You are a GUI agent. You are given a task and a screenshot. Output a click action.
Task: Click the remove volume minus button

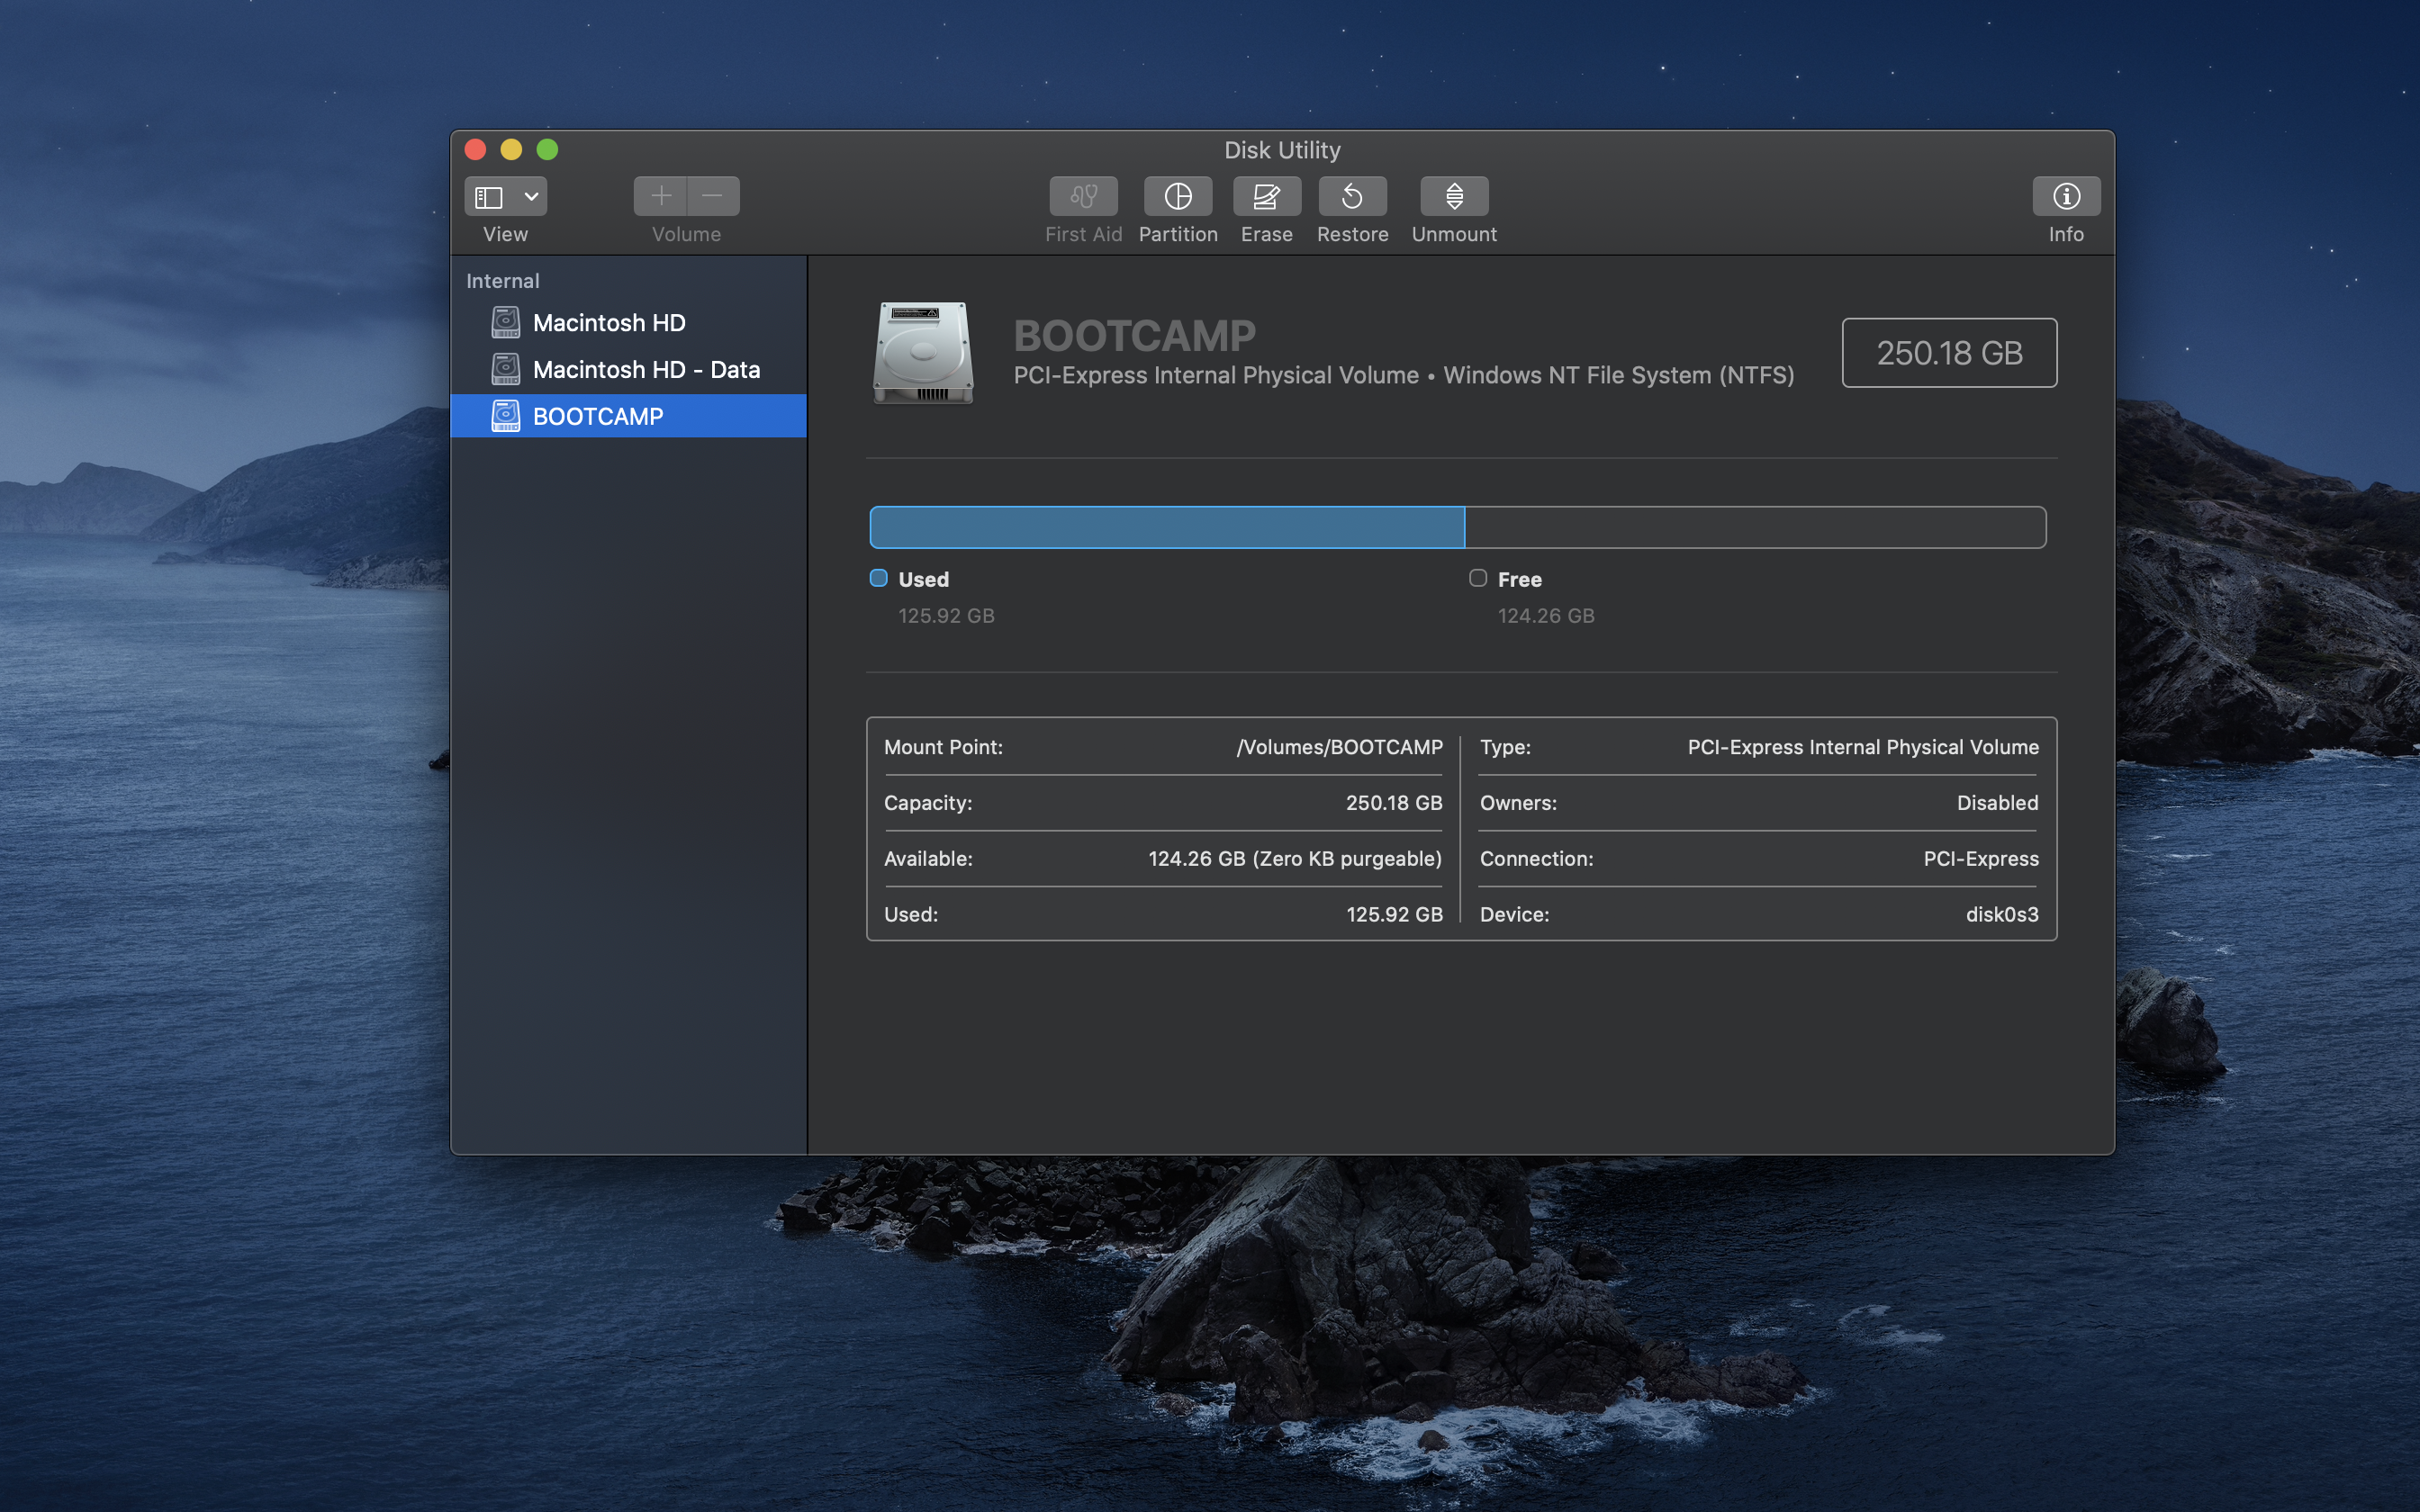click(x=713, y=196)
